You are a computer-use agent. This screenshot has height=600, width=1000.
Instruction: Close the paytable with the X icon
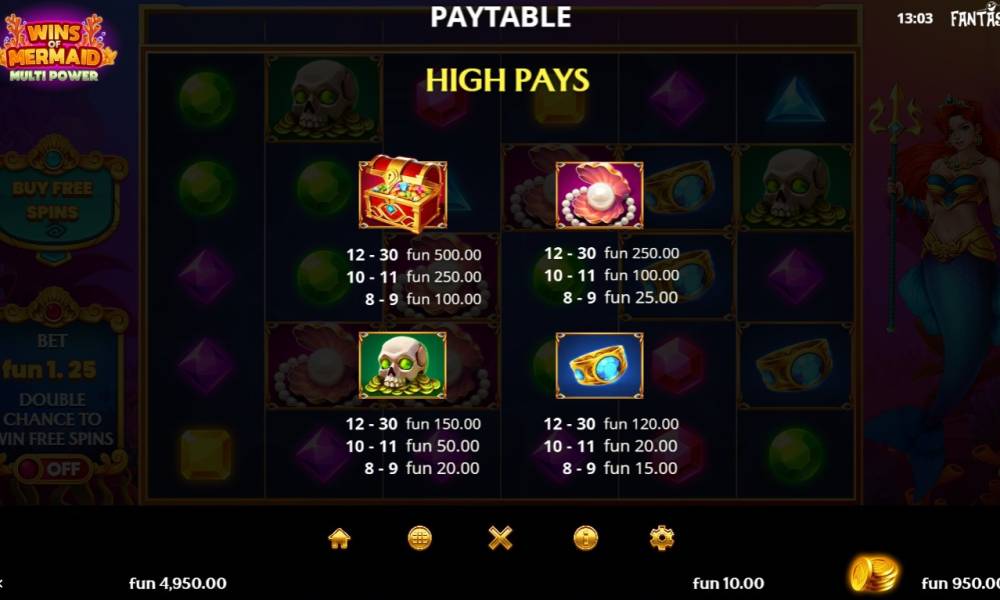500,539
